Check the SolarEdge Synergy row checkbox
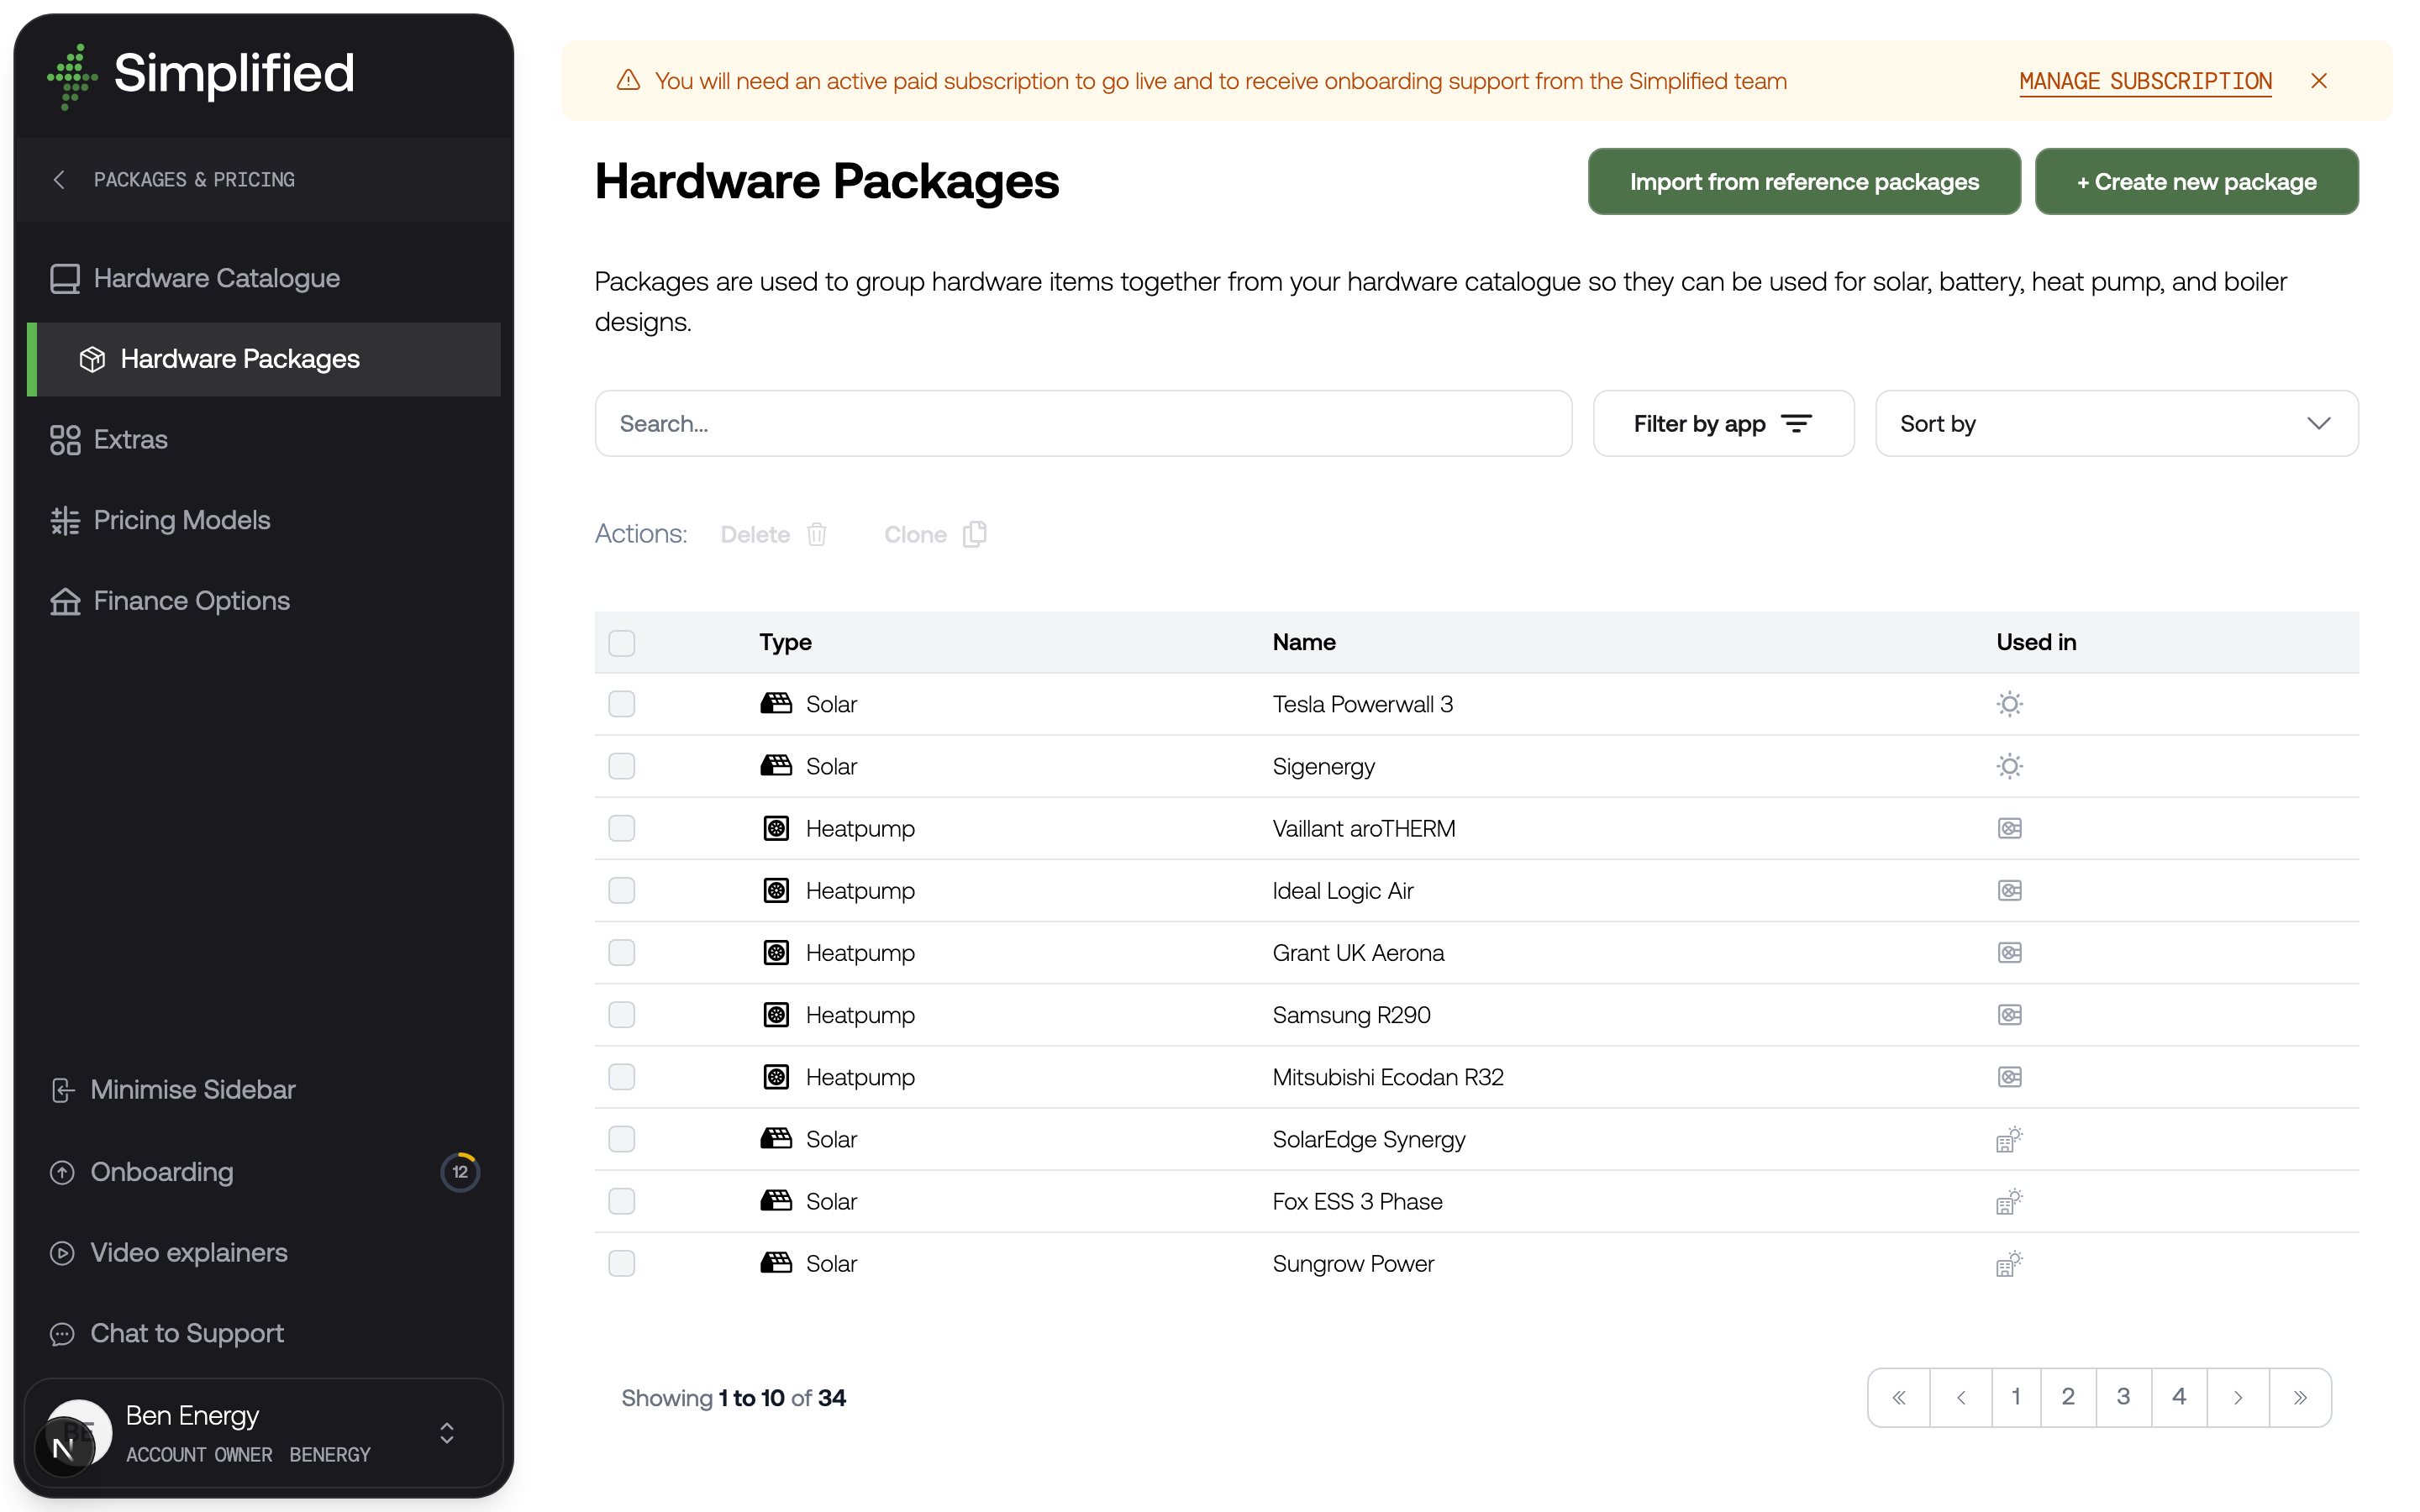The width and height of the screenshot is (2420, 1512). point(621,1139)
